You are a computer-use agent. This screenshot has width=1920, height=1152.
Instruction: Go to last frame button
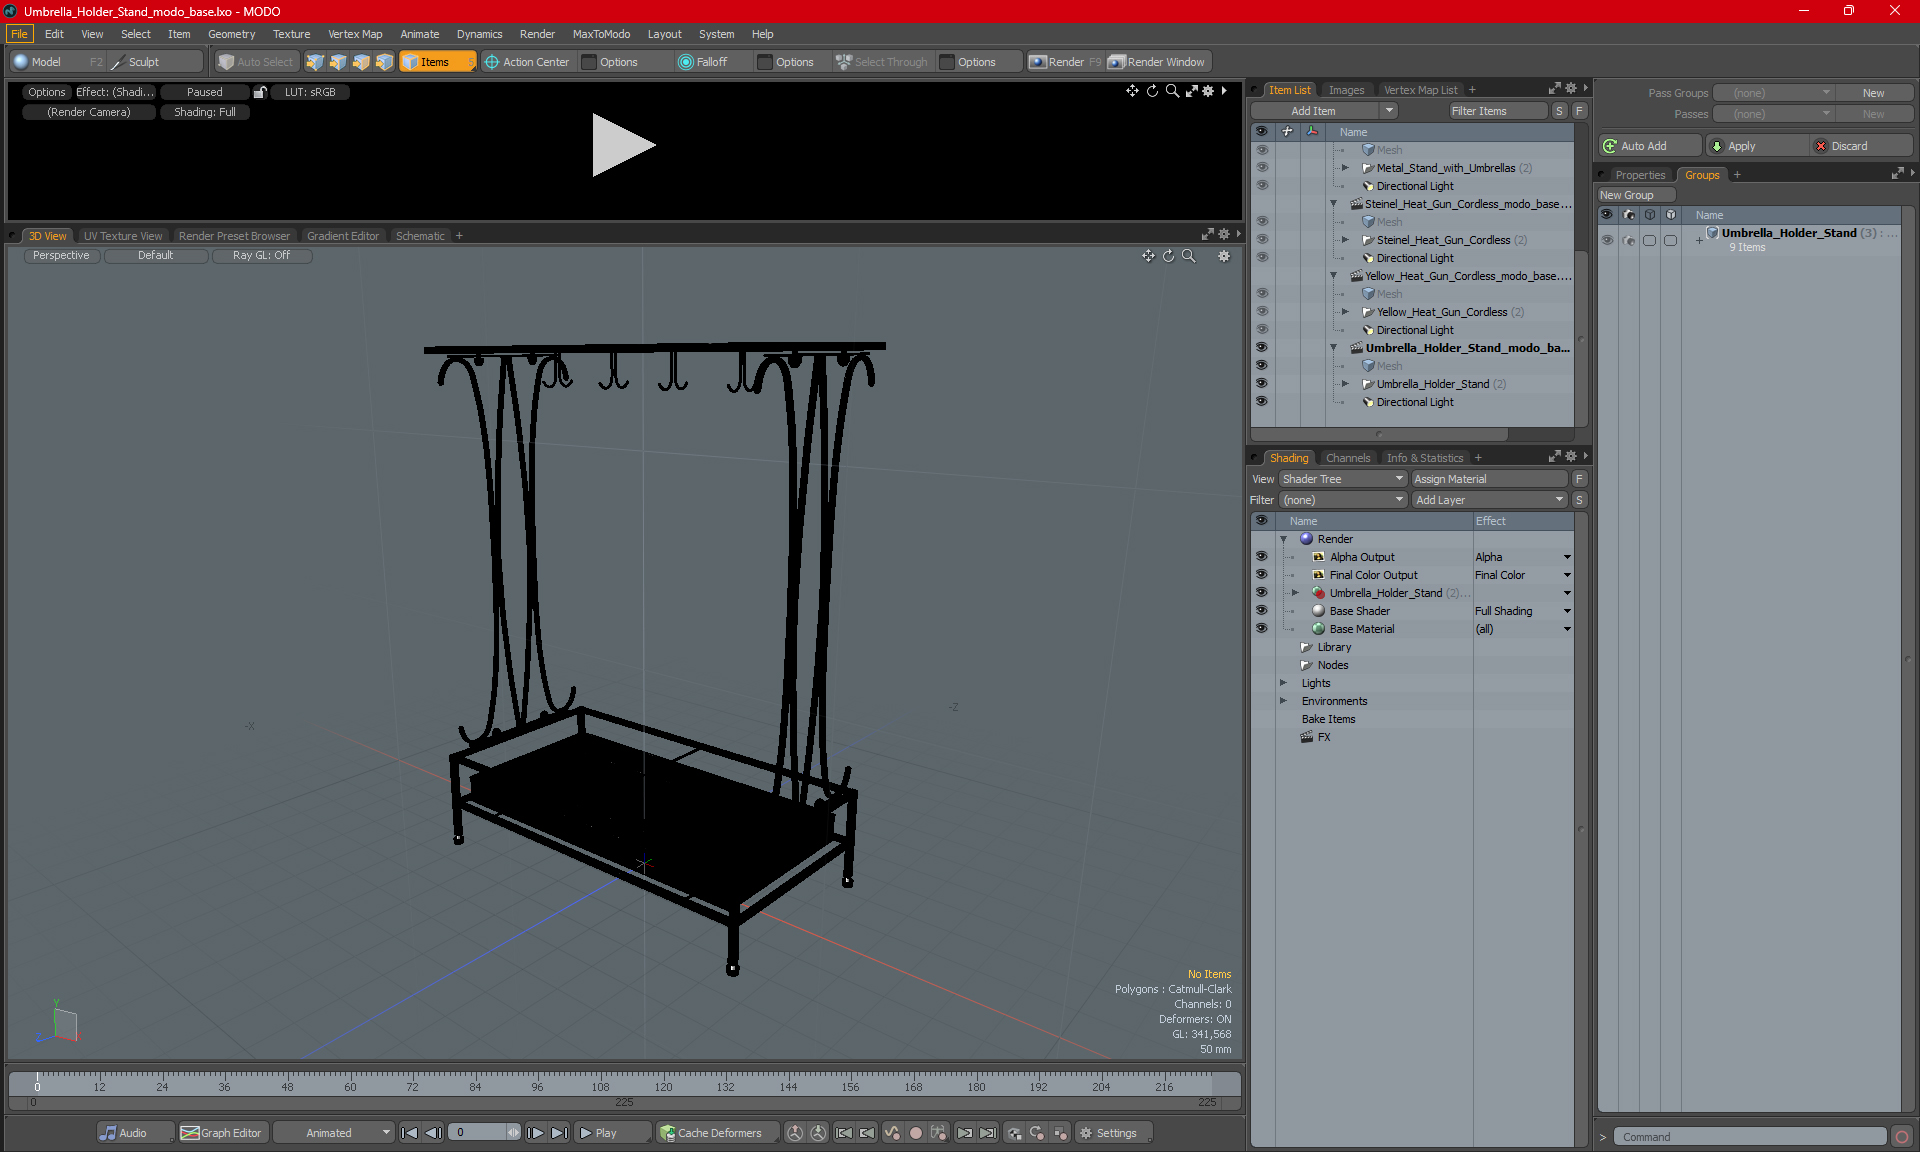click(x=559, y=1133)
